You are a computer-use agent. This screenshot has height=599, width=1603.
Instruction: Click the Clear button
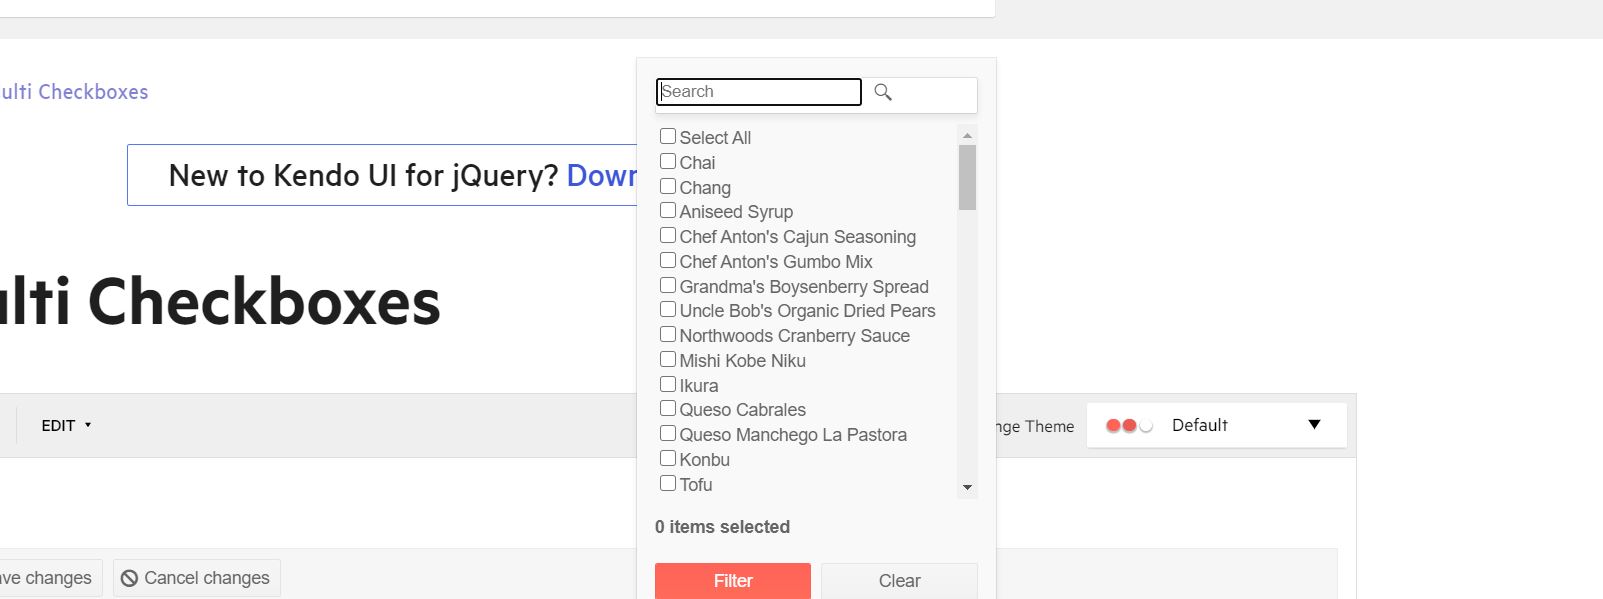tap(899, 581)
